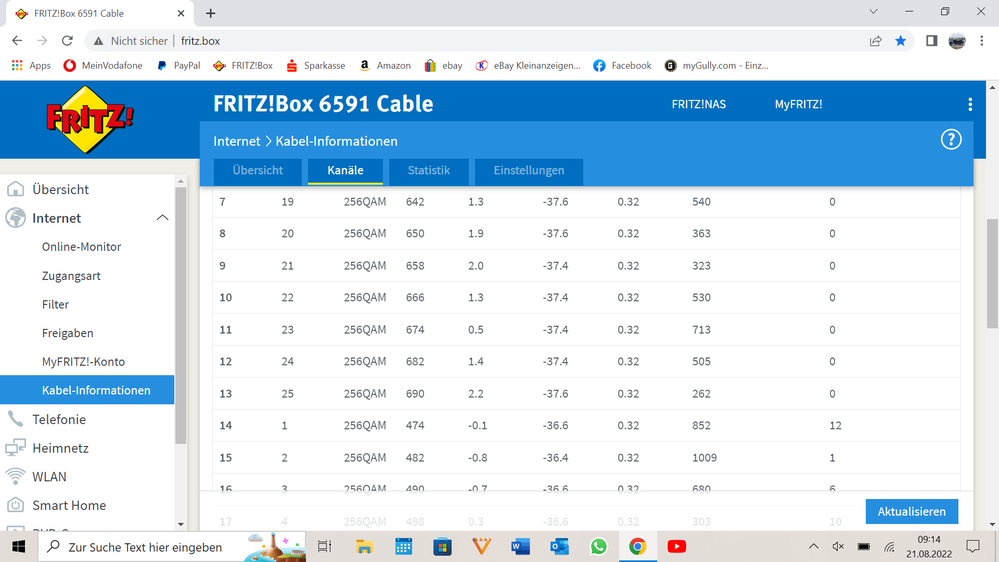The image size is (999, 562).
Task: Open Microsoft Store from taskbar
Action: click(x=442, y=546)
